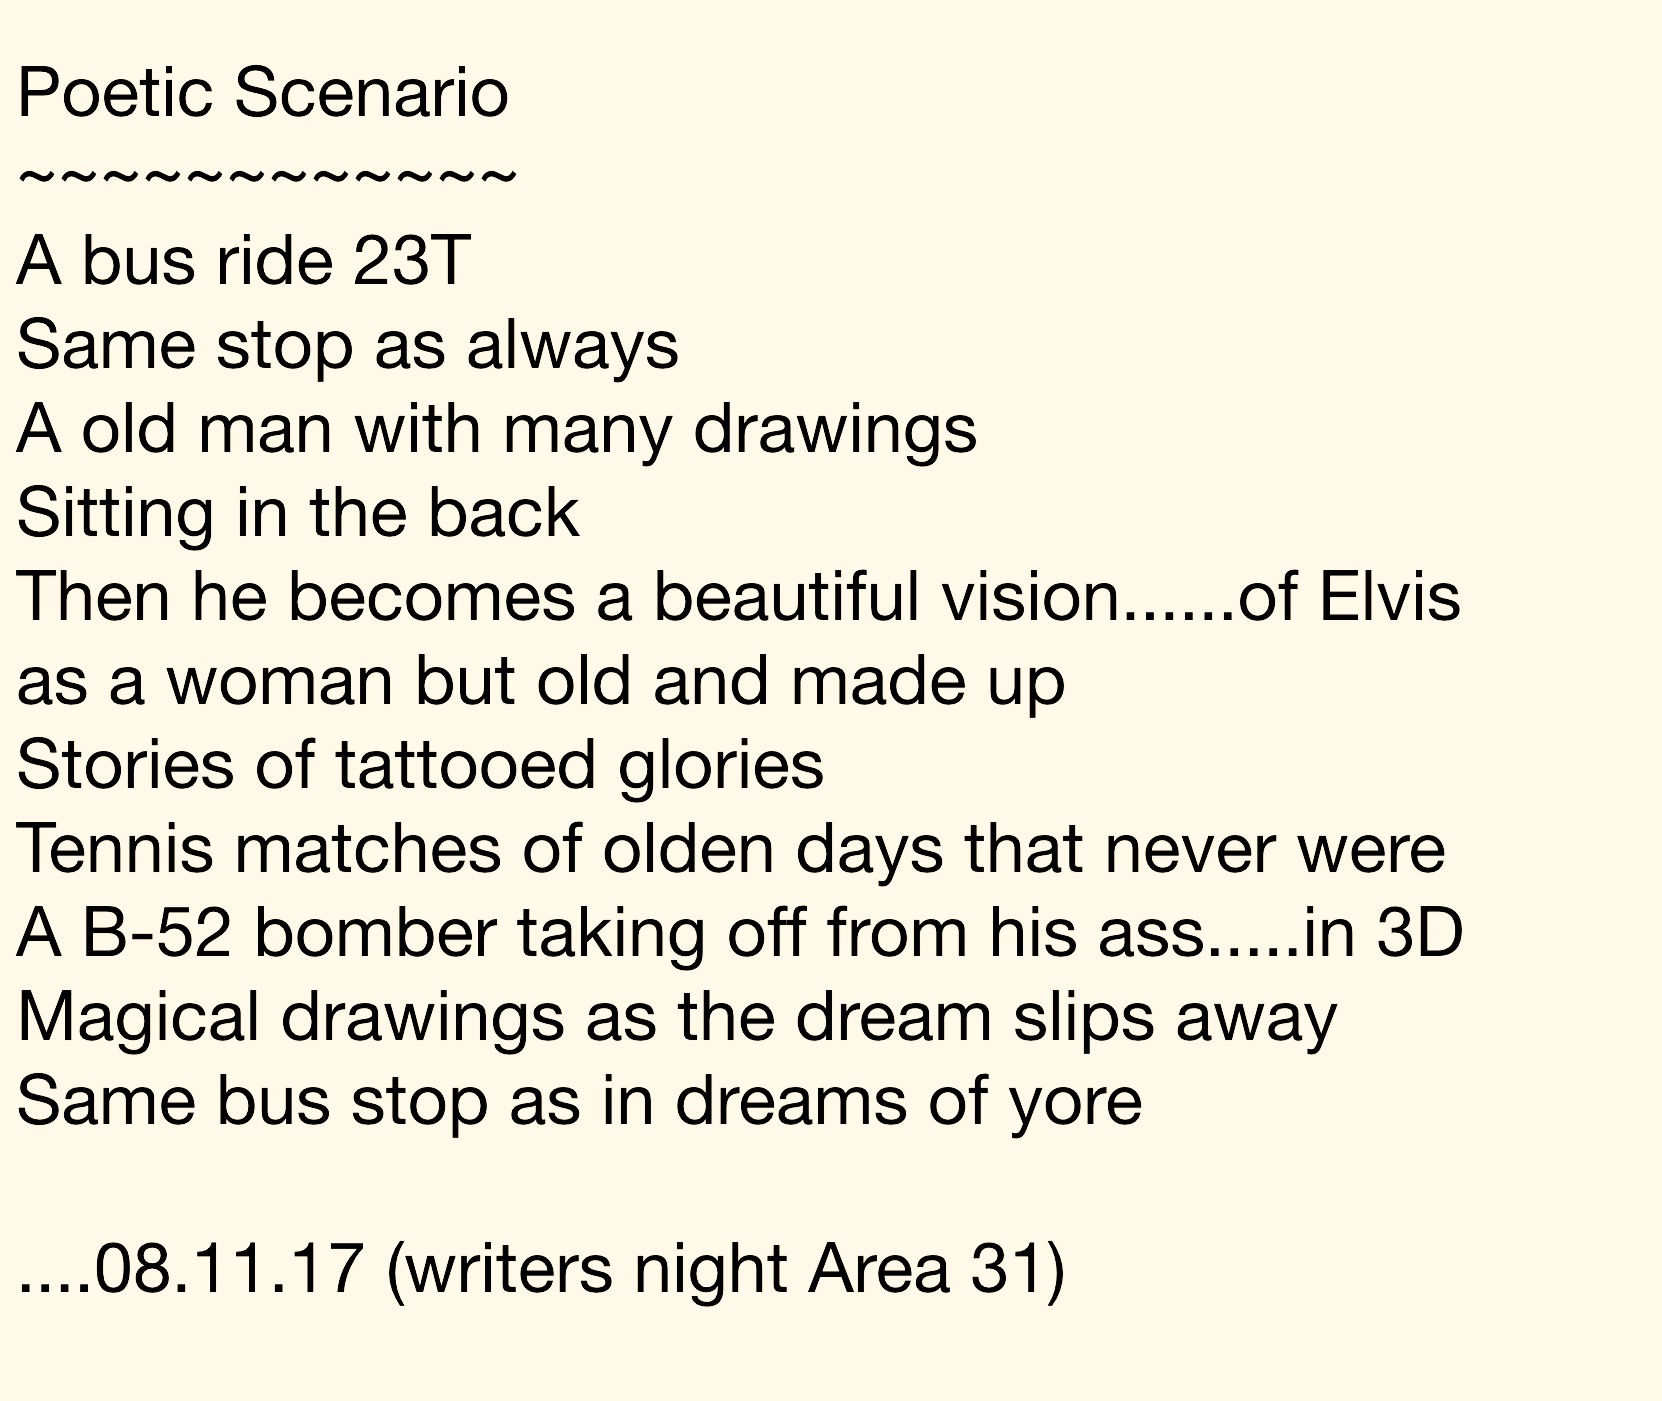Click the line 'Same bus stop as in dreams of yore'
The height and width of the screenshot is (1401, 1662).
(579, 1102)
